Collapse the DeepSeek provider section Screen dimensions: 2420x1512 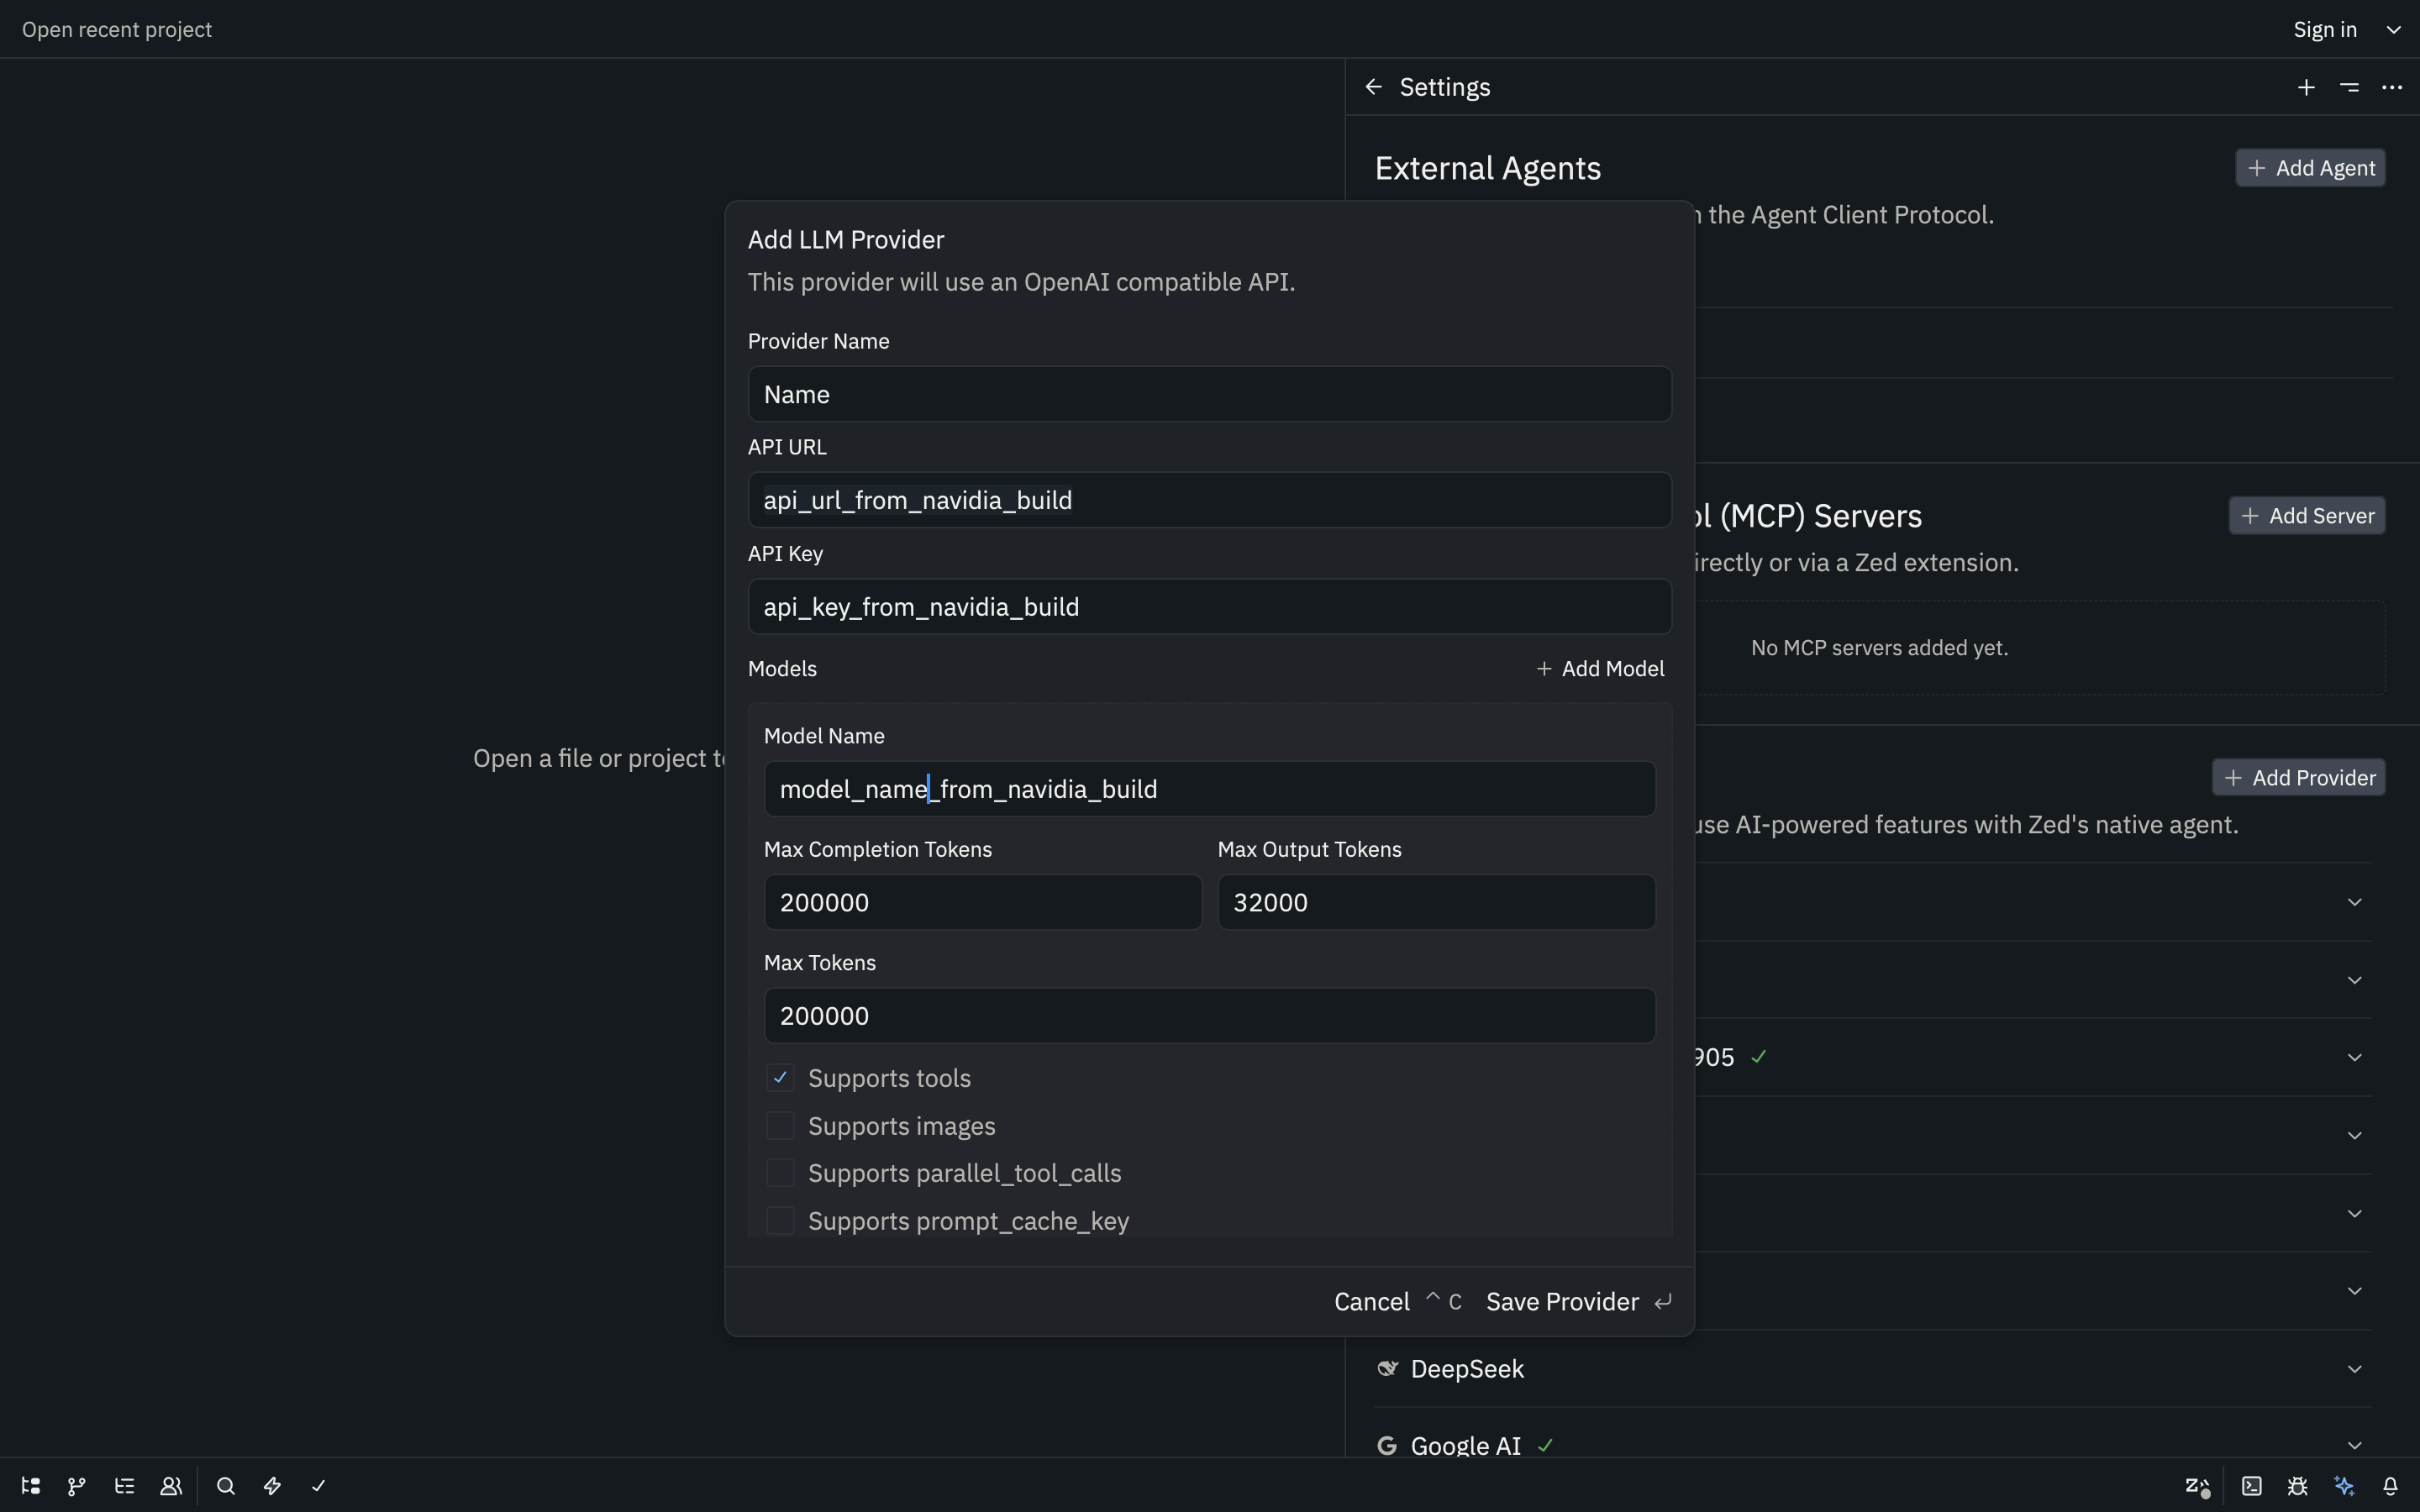(x=2355, y=1368)
